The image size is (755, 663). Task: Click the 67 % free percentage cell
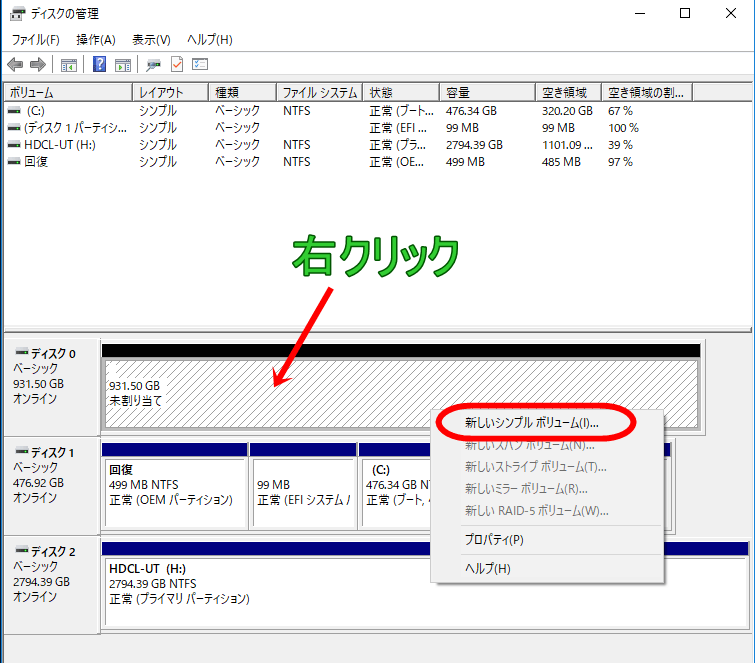point(620,111)
